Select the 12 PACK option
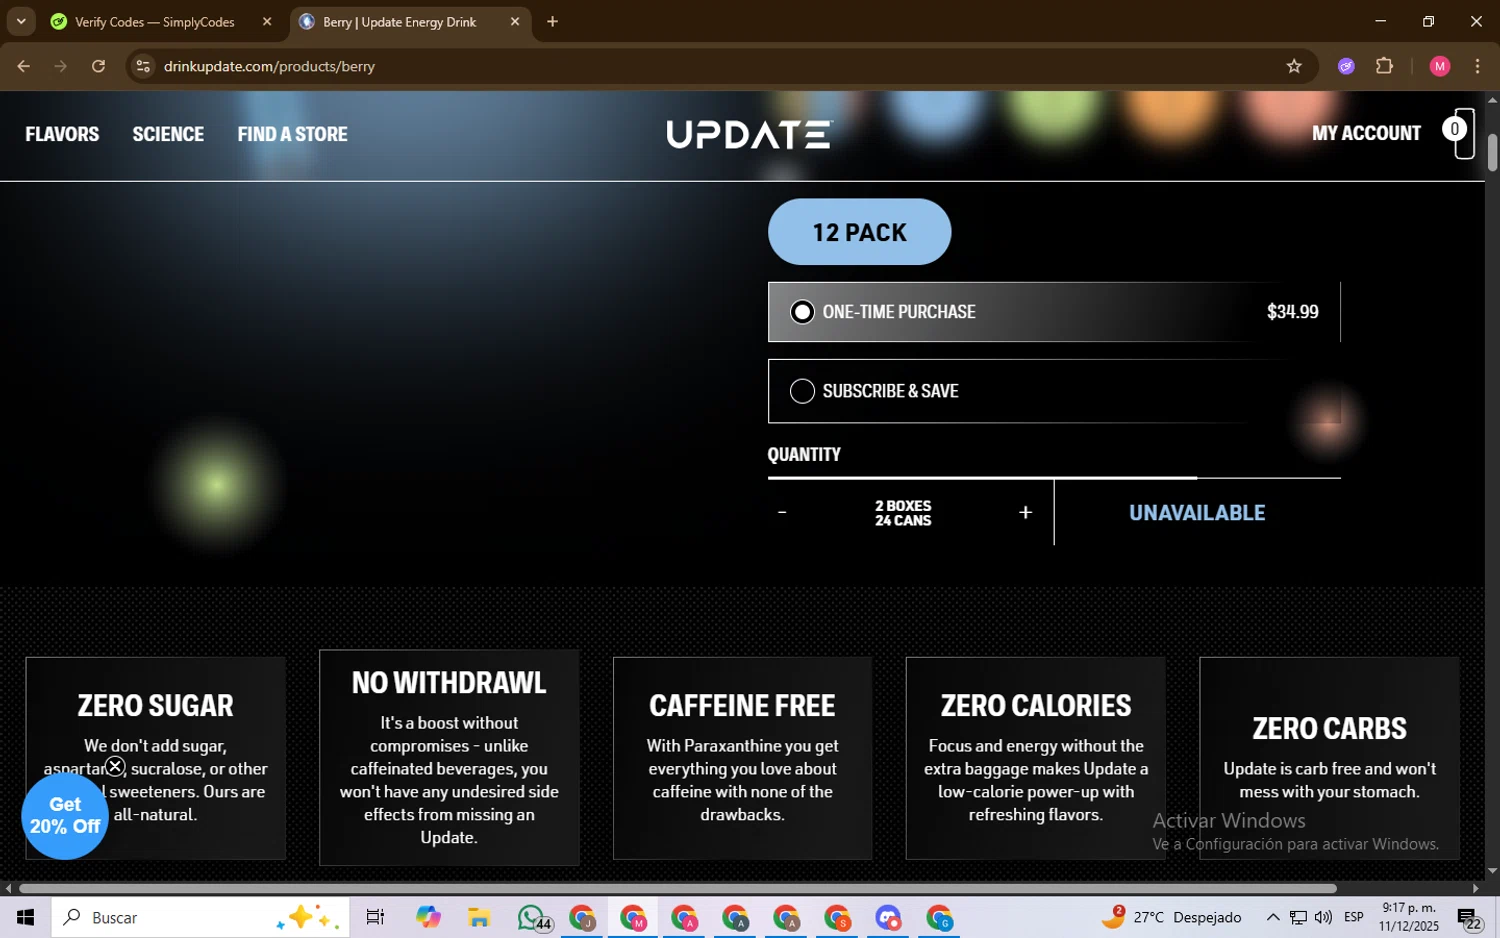This screenshot has height=938, width=1500. tap(859, 232)
